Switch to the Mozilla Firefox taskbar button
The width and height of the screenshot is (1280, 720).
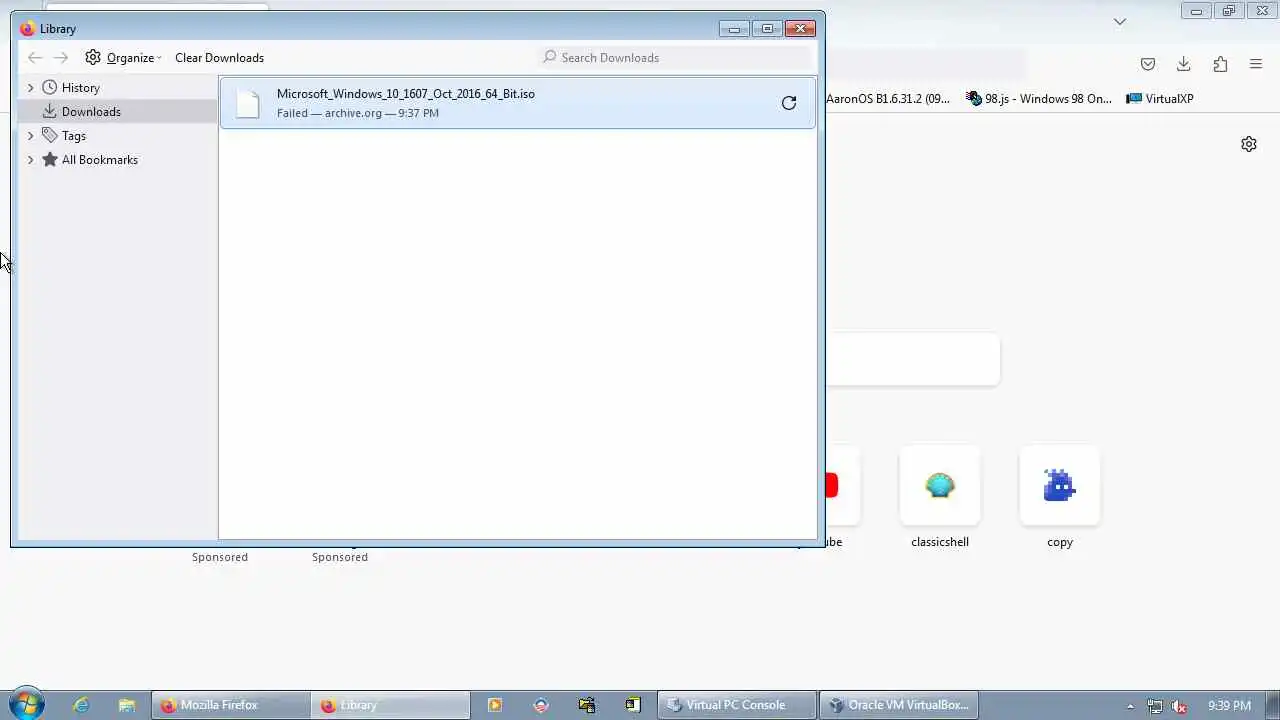click(230, 705)
